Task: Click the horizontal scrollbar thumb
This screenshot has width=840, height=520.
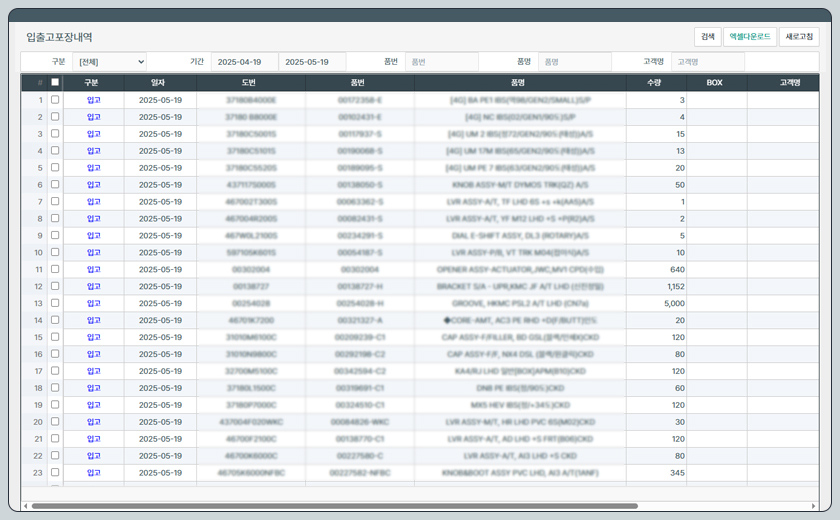Action: click(x=335, y=506)
